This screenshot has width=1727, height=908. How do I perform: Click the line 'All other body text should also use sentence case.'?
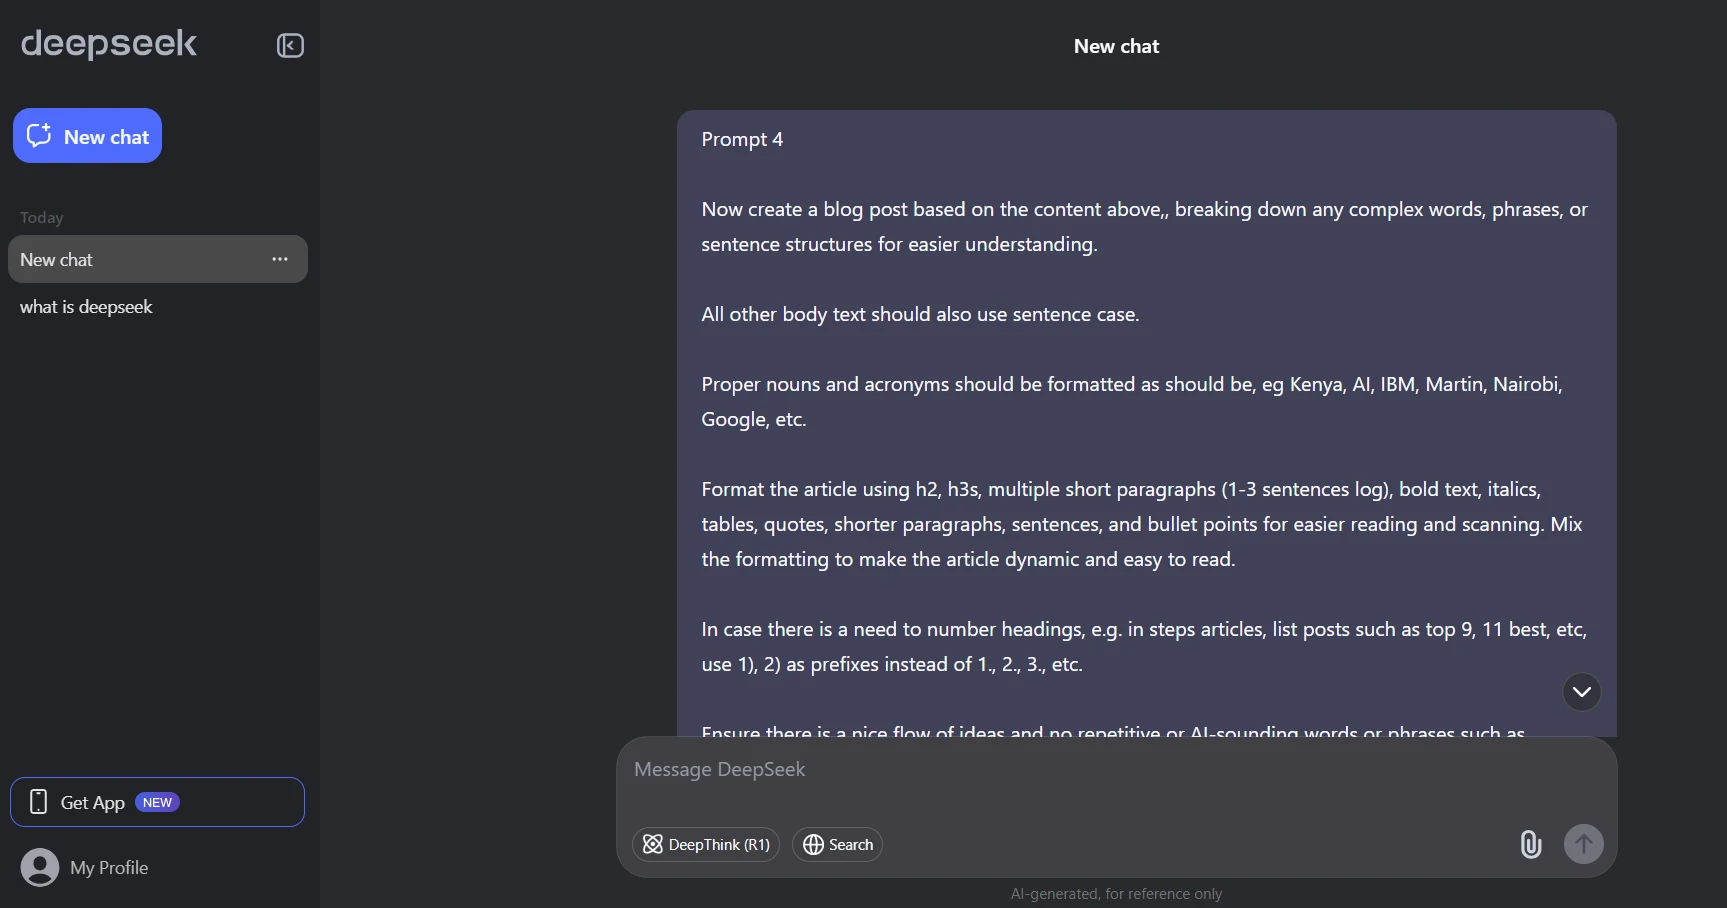920,314
